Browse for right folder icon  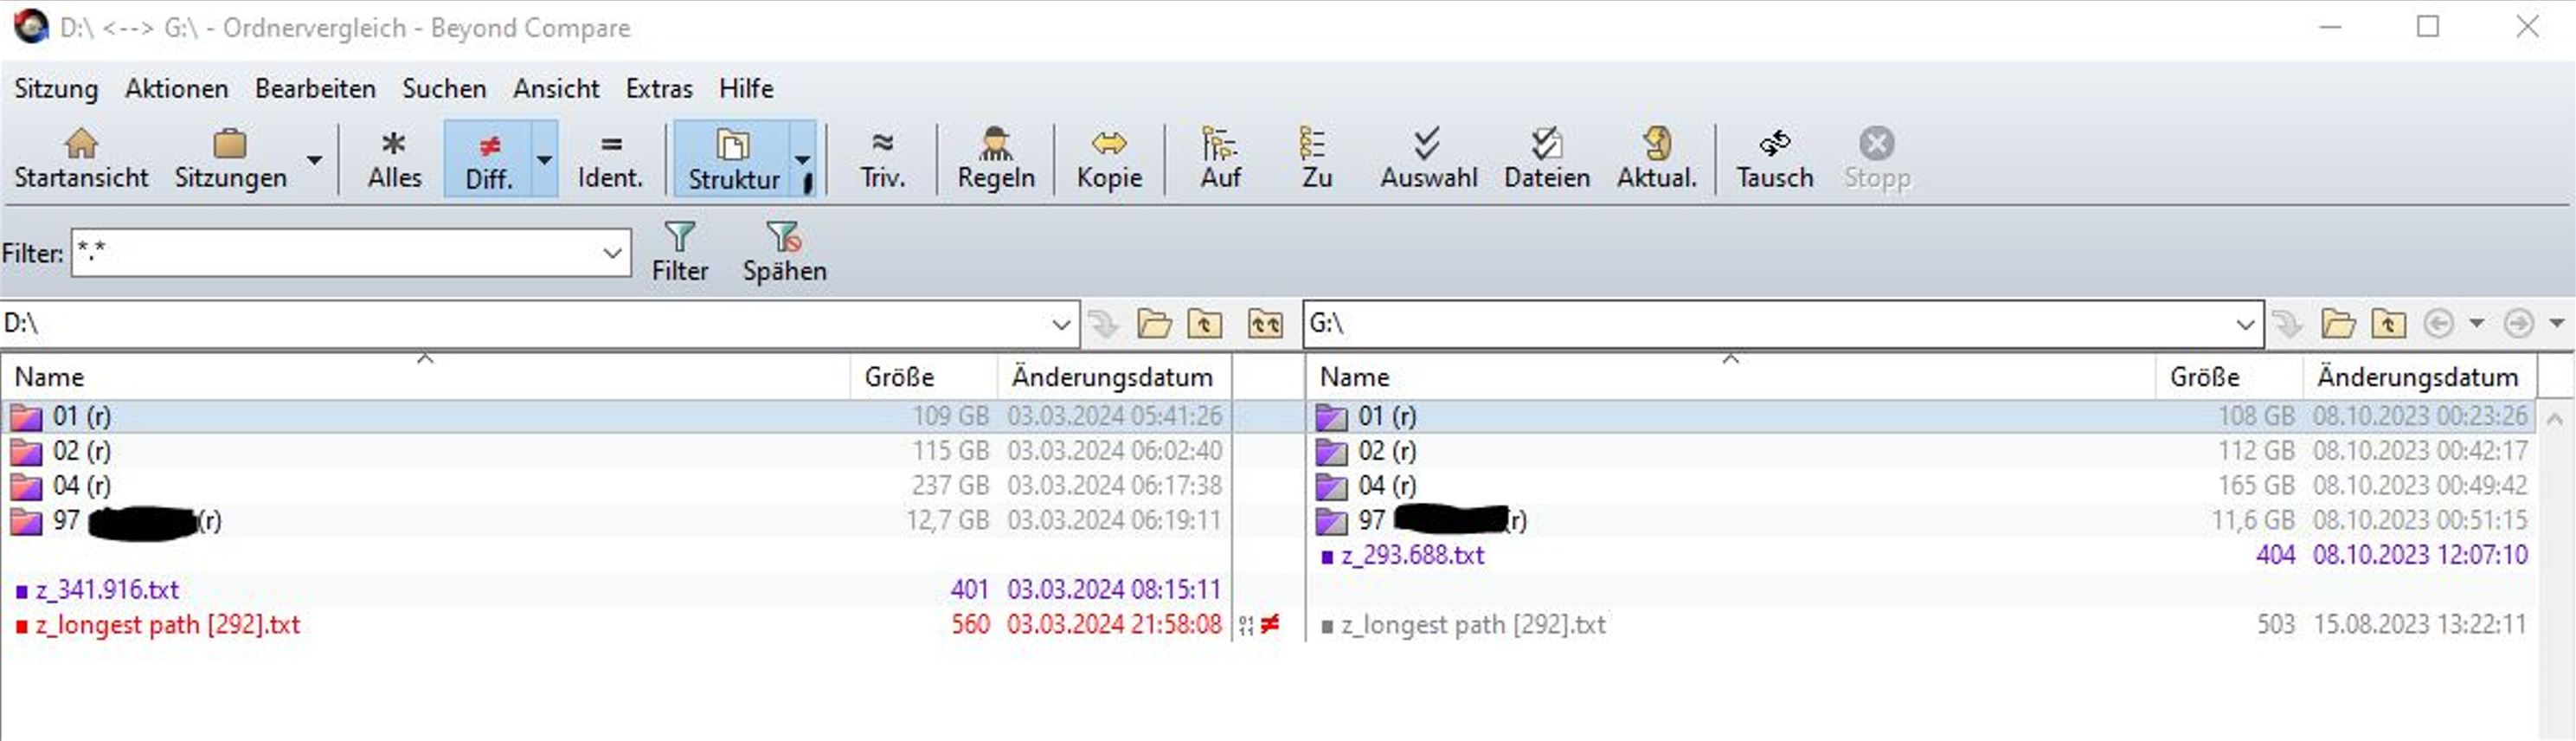point(2338,324)
